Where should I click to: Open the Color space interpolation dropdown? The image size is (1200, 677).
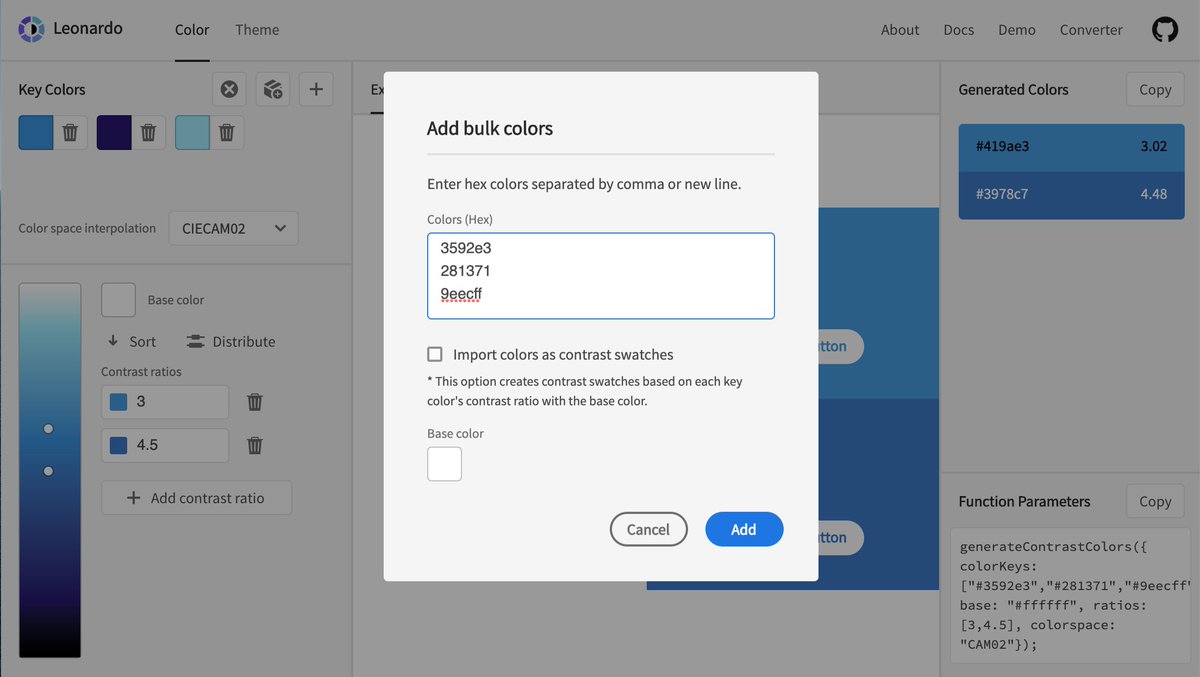(233, 228)
